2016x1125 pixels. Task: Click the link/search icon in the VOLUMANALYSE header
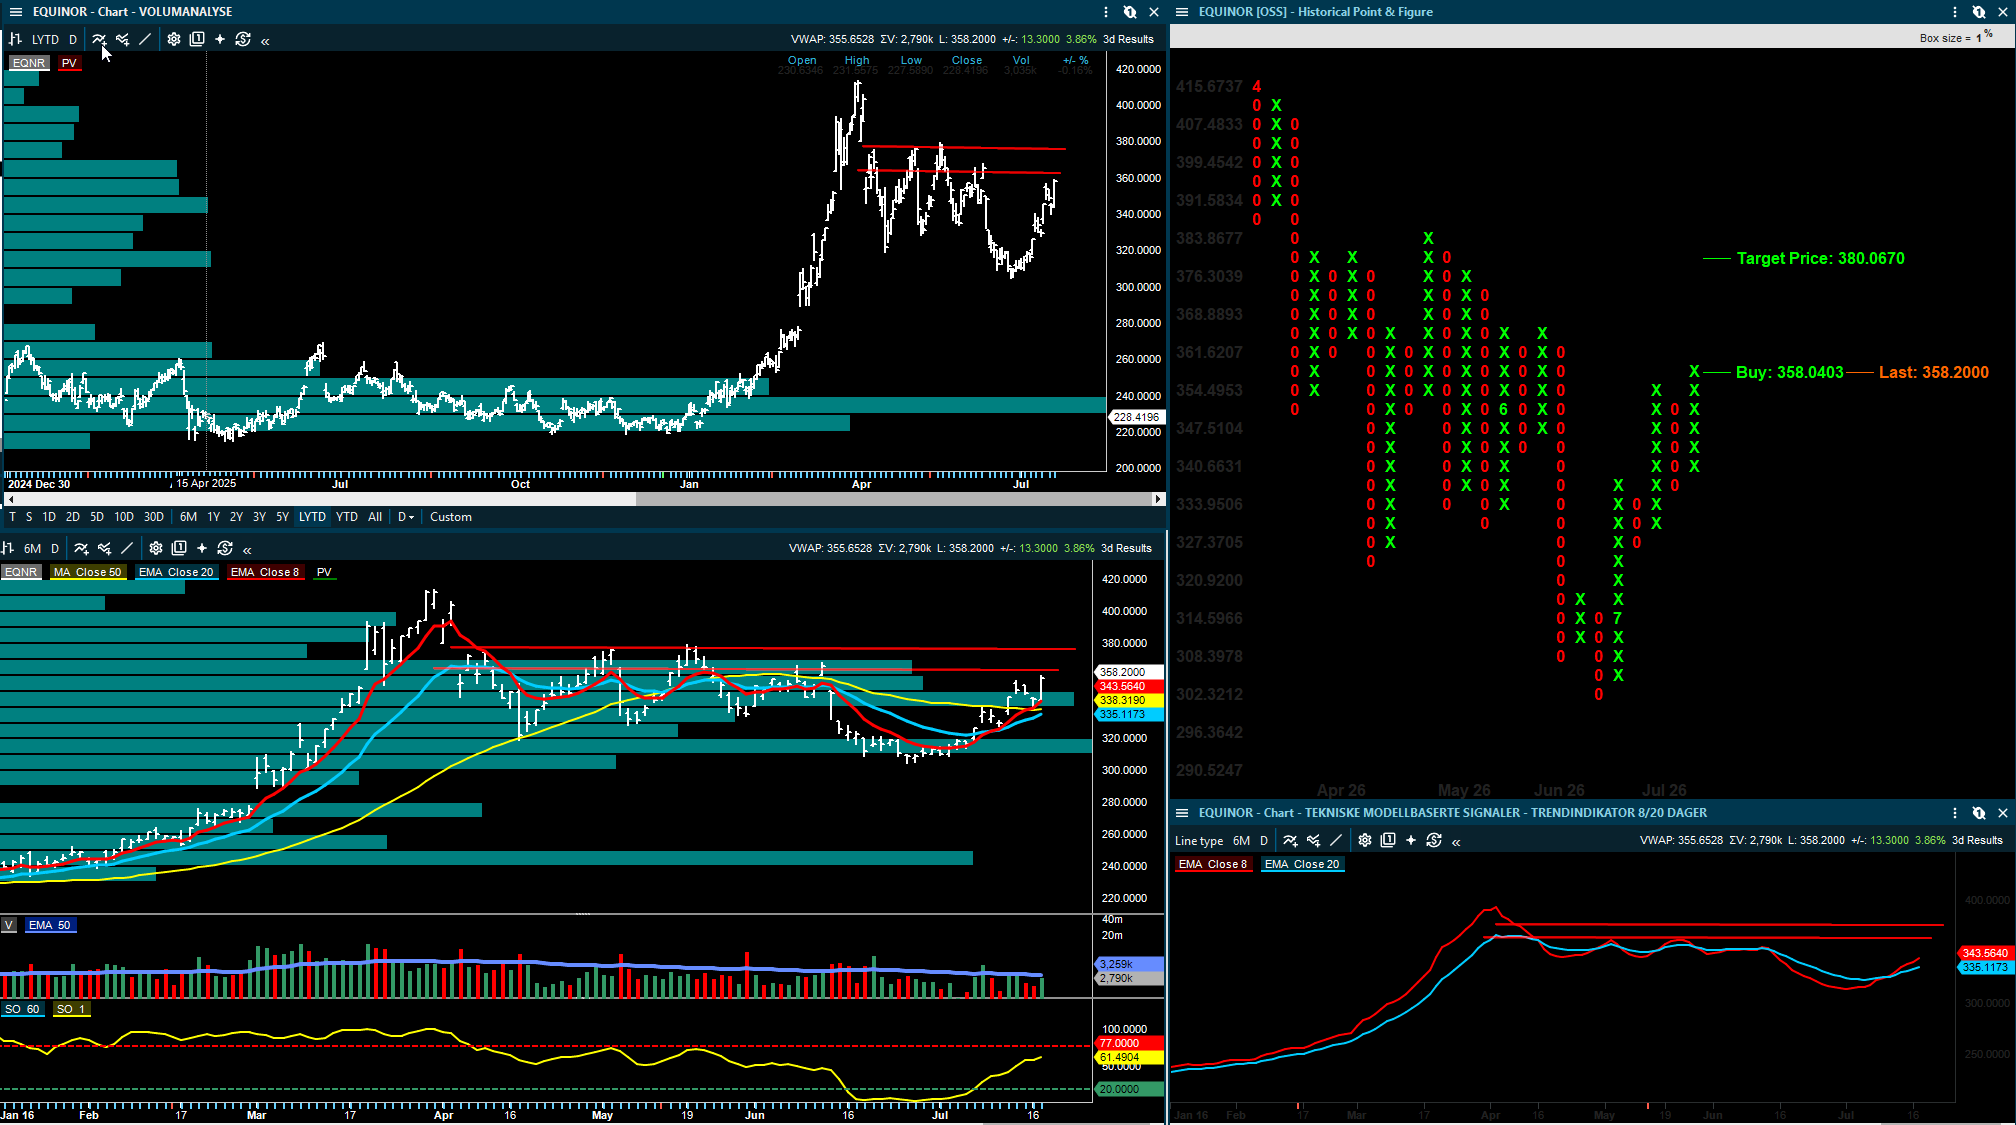pyautogui.click(x=1130, y=12)
